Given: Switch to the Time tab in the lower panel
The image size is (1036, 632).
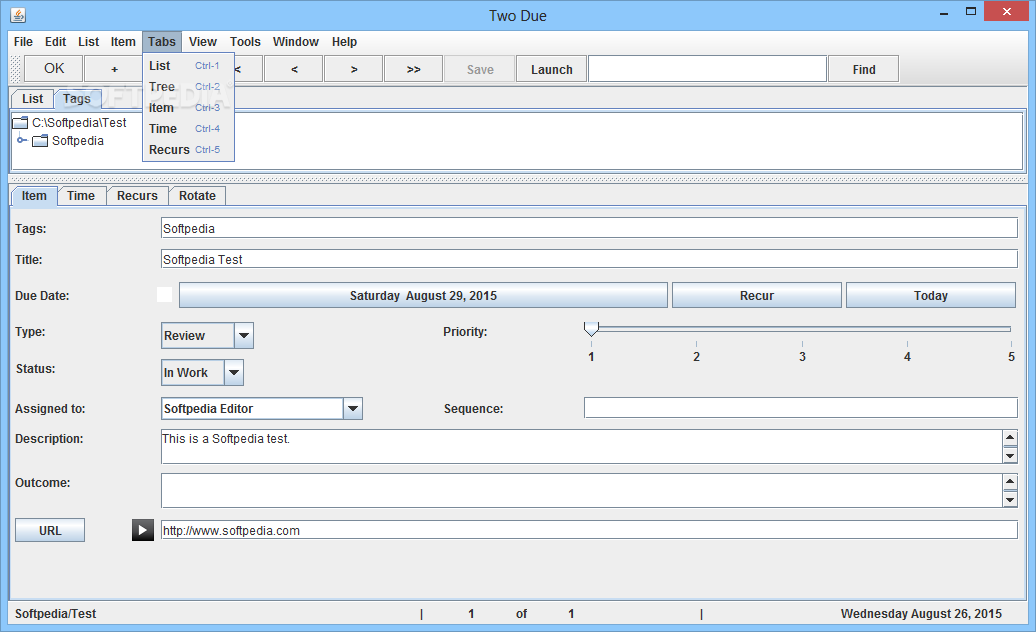Looking at the screenshot, I should coord(81,196).
